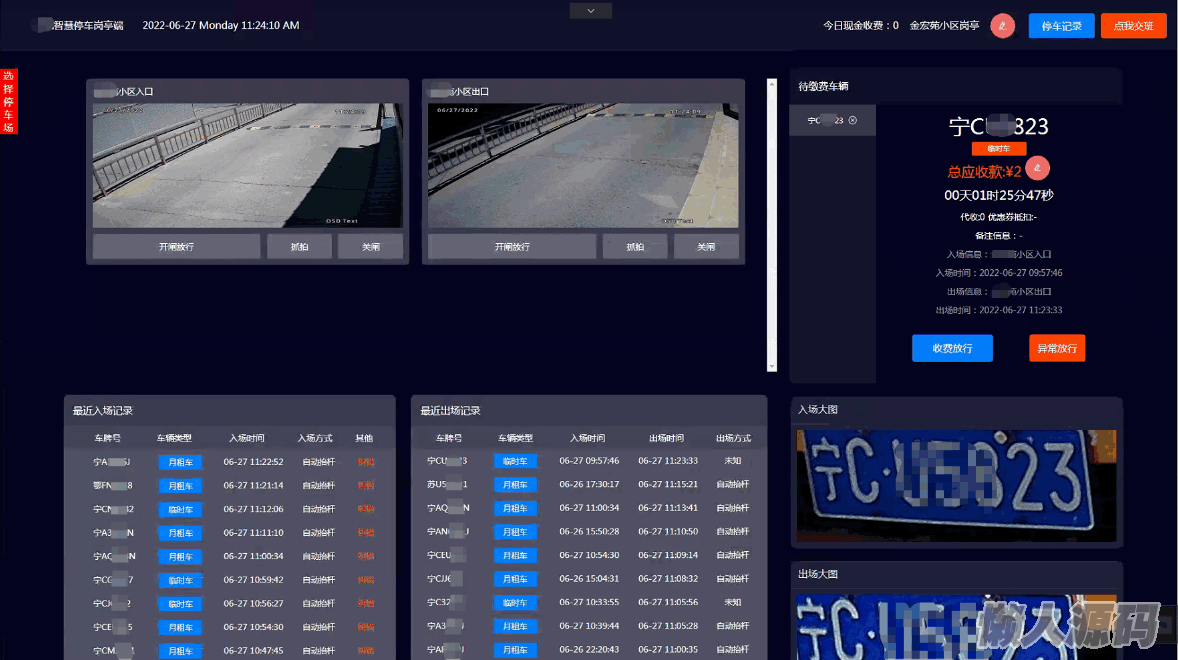Click the entrance camera video feed

pyautogui.click(x=247, y=166)
